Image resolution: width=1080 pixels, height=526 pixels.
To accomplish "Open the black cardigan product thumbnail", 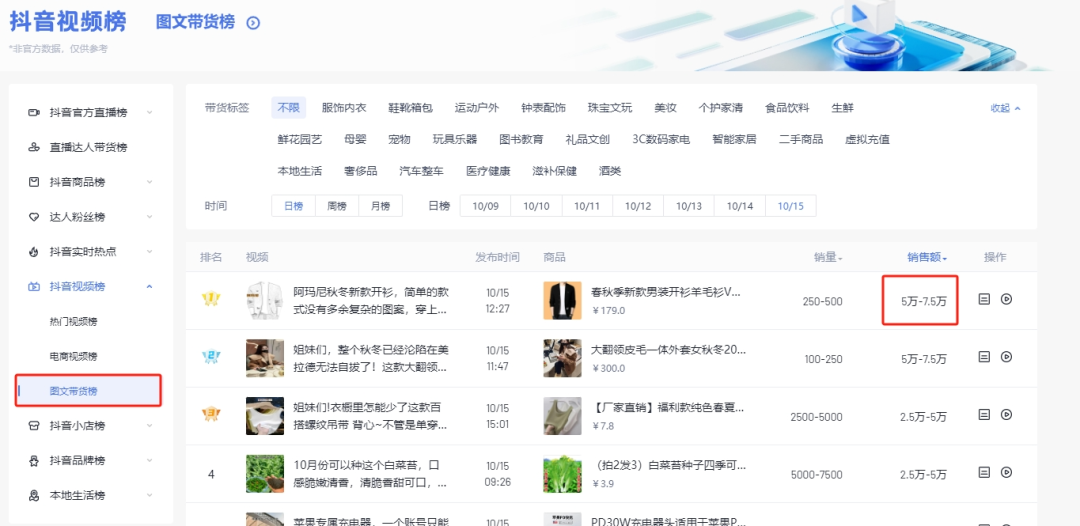I will coord(562,299).
